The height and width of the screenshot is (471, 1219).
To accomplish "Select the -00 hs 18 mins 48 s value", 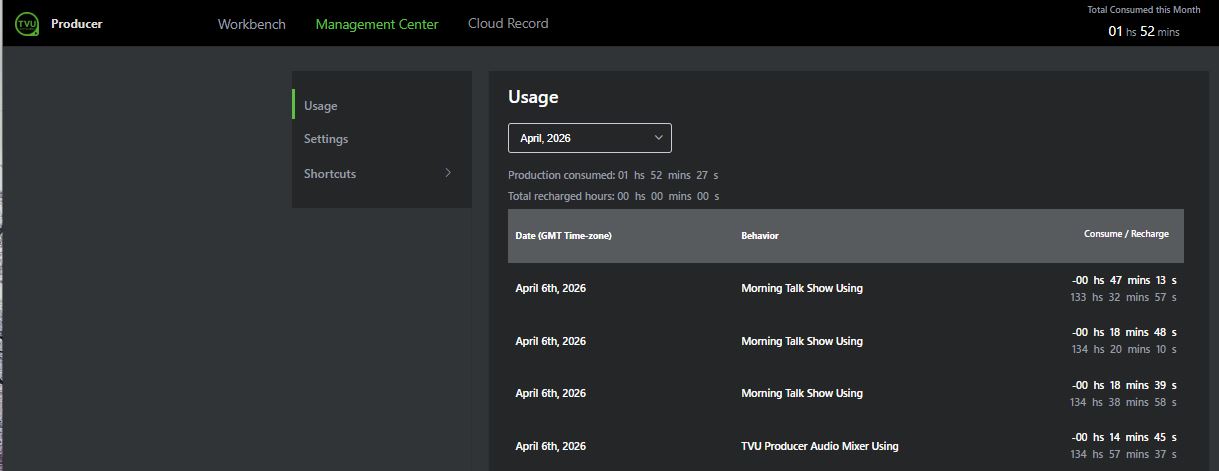I will (x=1125, y=332).
